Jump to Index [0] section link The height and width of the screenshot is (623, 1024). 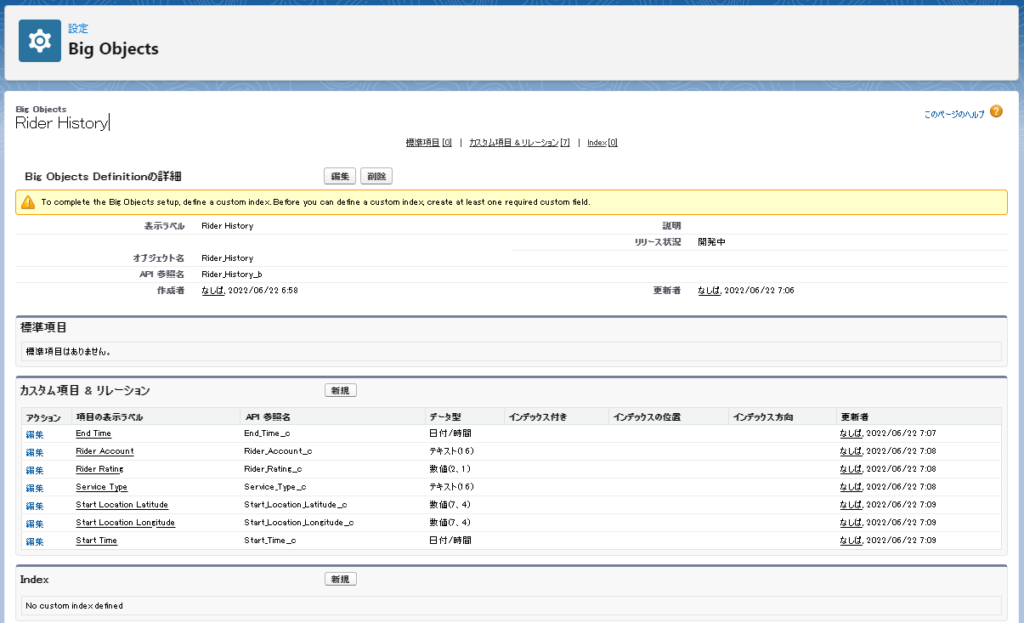602,142
